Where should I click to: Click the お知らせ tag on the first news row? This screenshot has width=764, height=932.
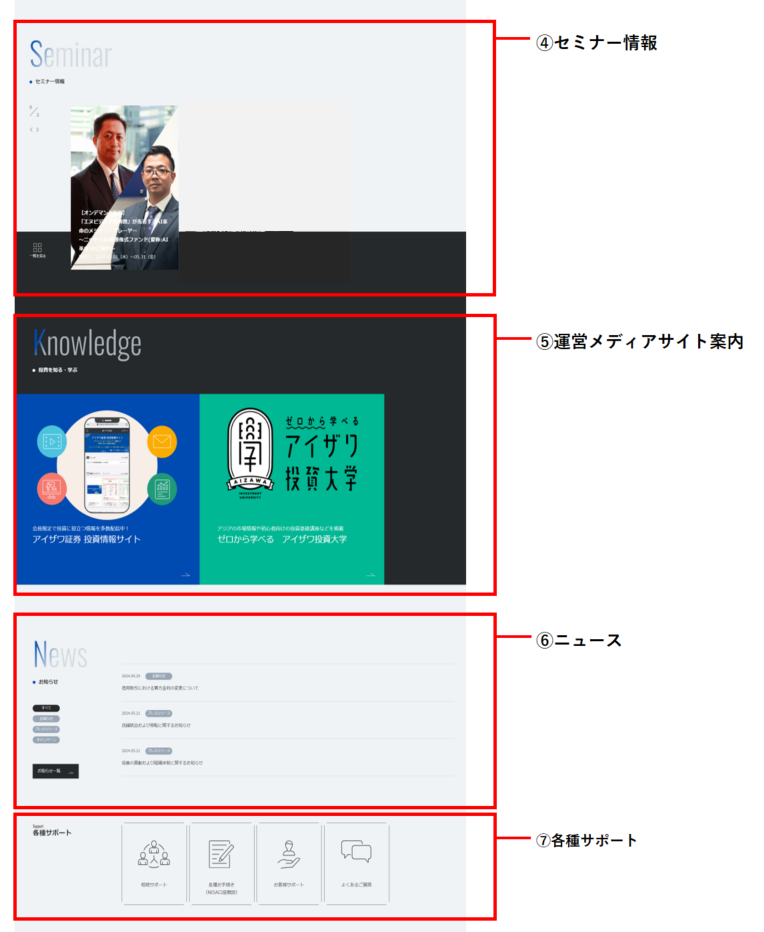159,676
